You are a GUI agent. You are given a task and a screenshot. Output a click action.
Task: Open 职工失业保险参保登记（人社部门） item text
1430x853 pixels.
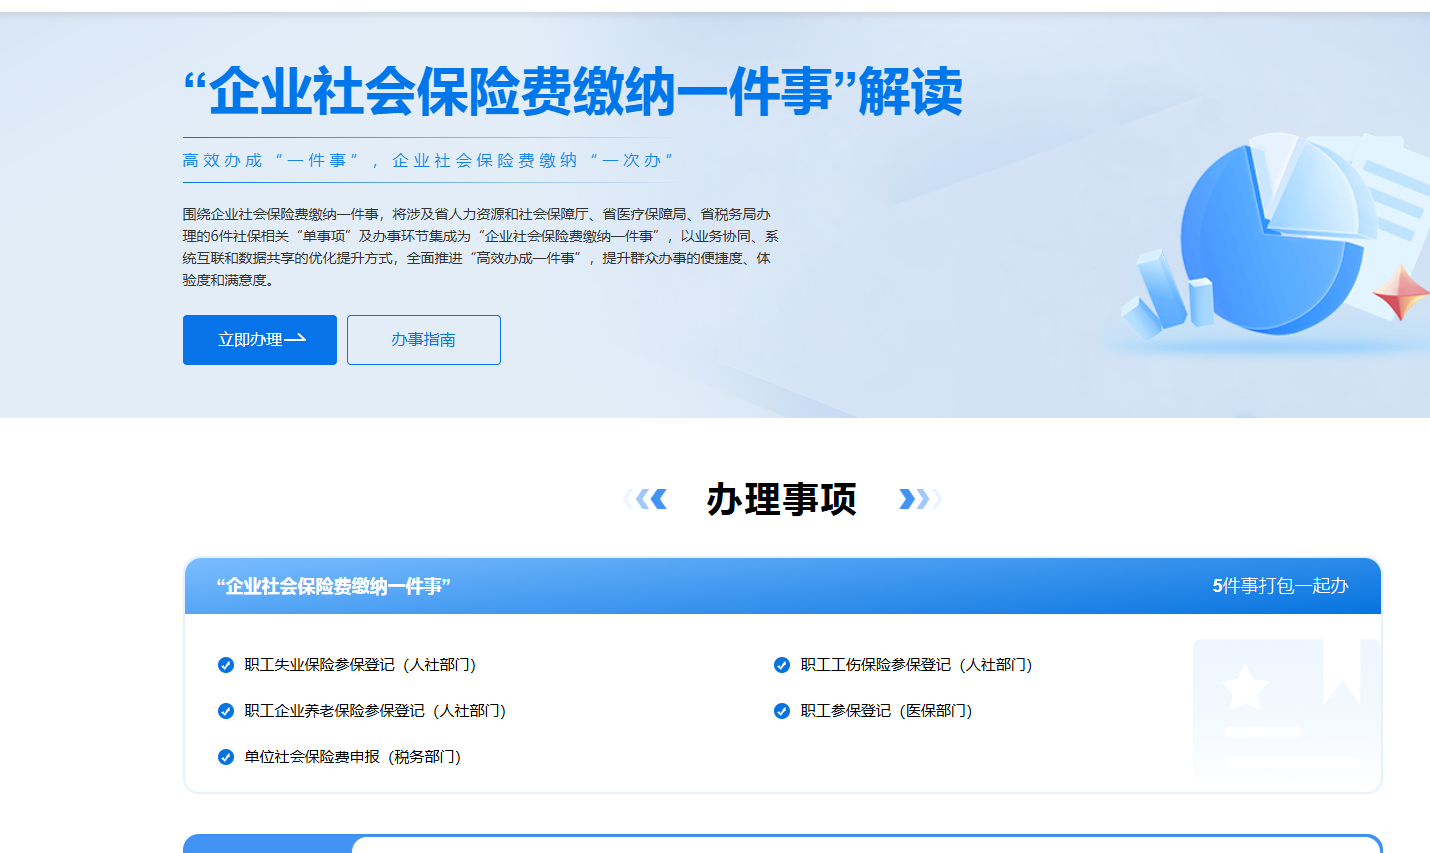point(360,665)
